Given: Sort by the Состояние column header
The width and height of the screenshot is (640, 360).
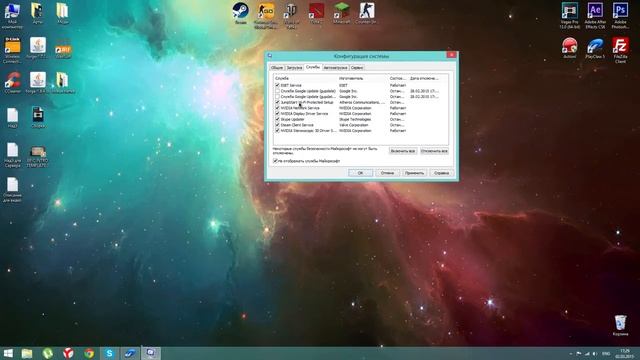Looking at the screenshot, I should click(x=398, y=78).
